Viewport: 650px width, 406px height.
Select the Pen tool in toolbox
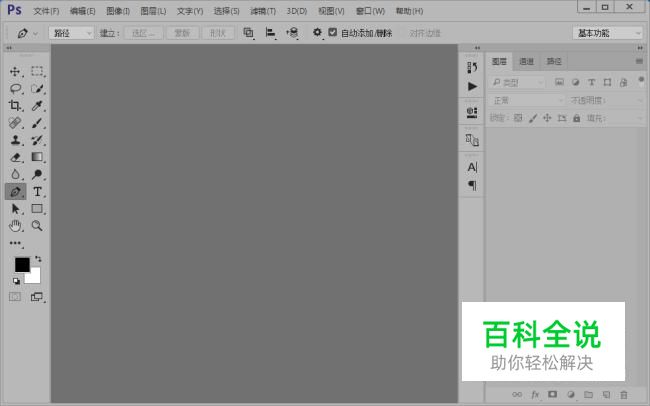point(15,192)
